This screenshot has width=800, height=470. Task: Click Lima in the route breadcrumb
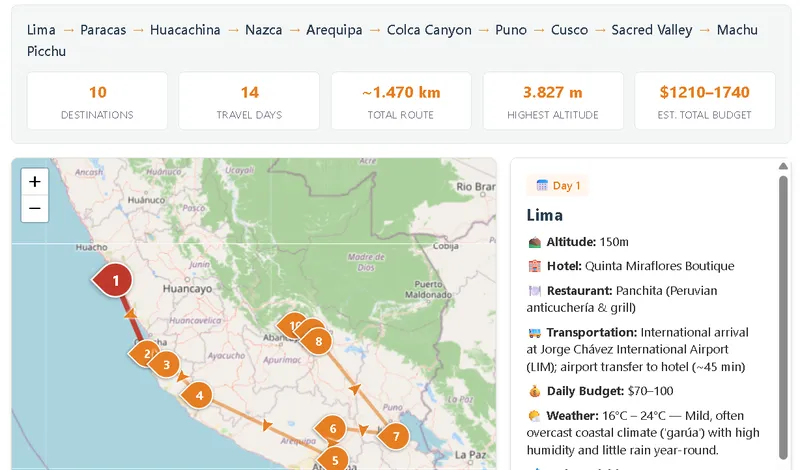[x=41, y=30]
